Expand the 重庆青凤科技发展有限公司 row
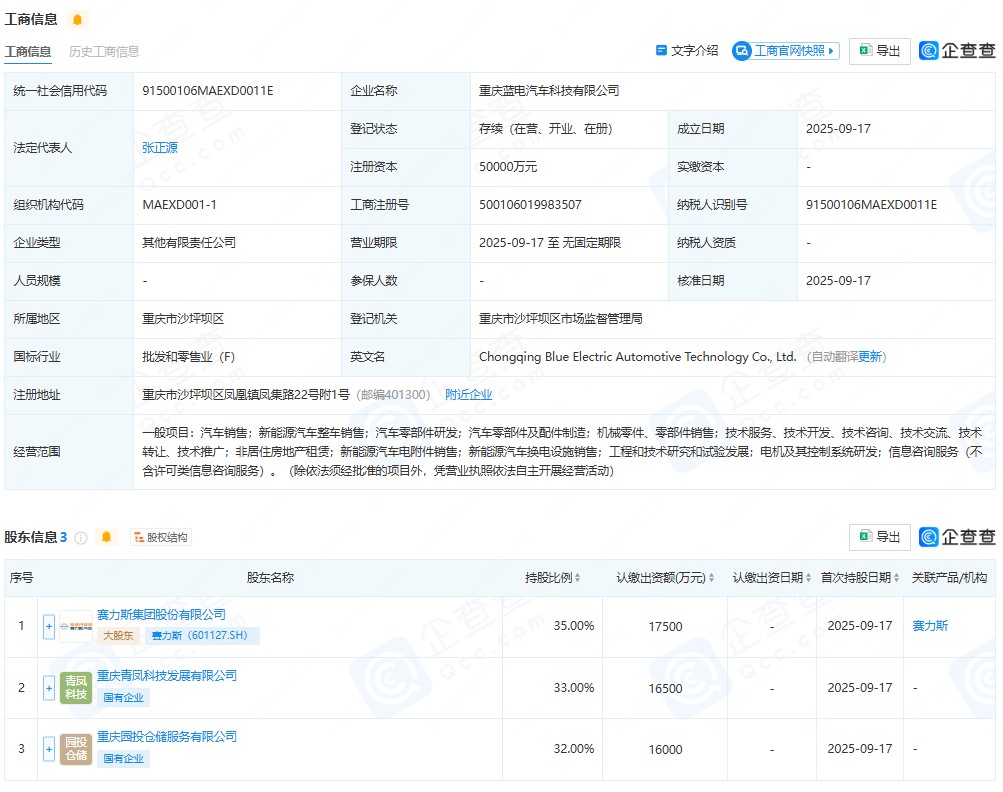 pos(49,688)
